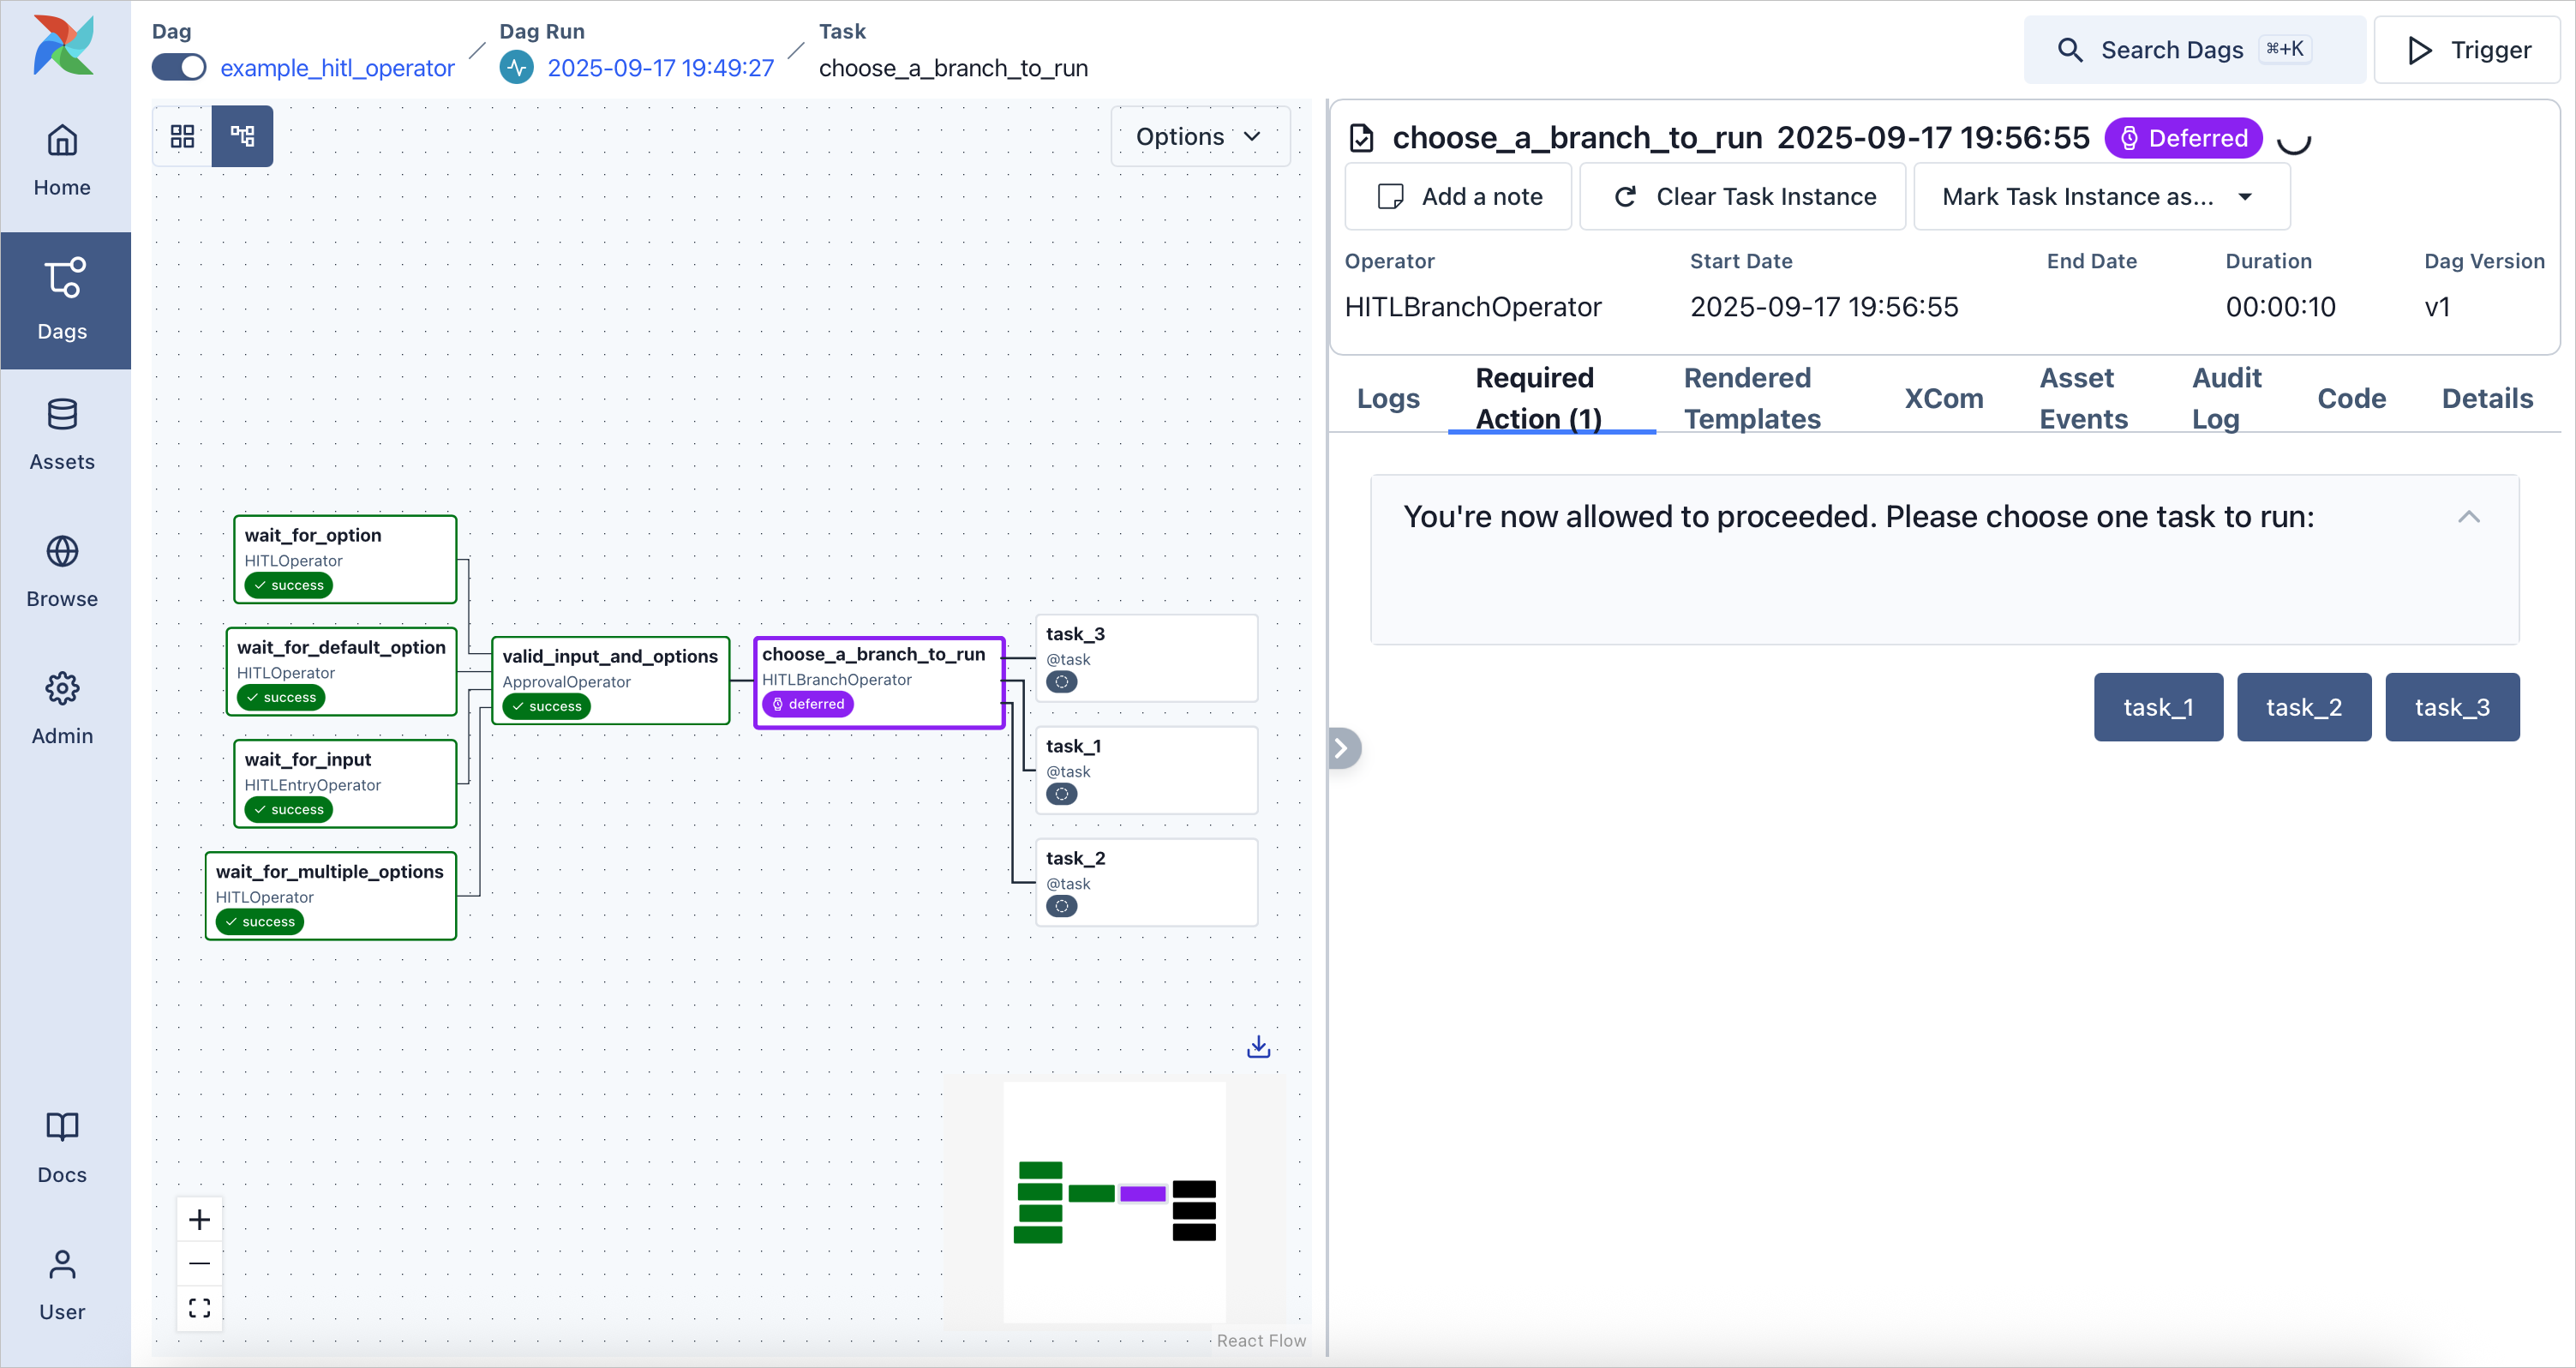Download the graph as an image
Viewport: 2576px width, 1368px height.
(1258, 1046)
